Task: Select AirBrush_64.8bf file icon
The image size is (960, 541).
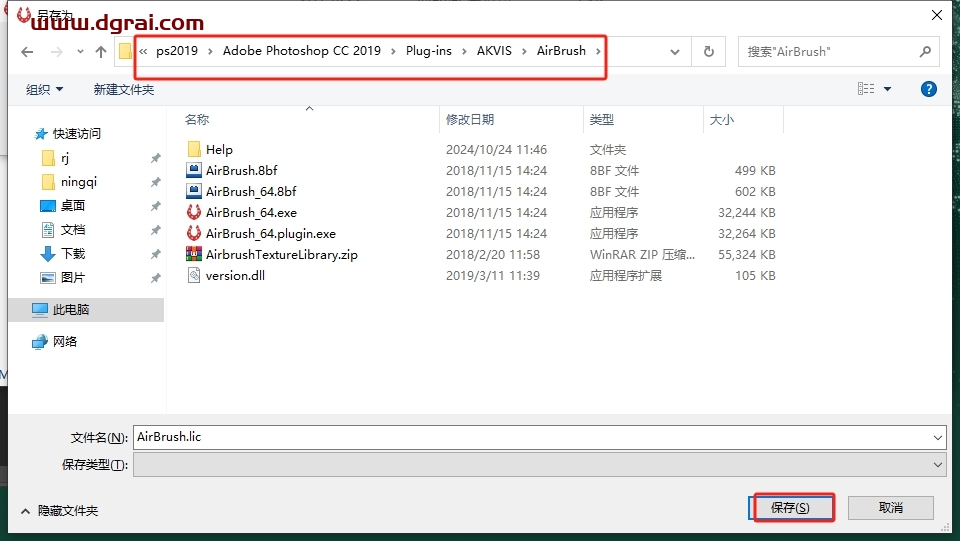Action: 194,191
